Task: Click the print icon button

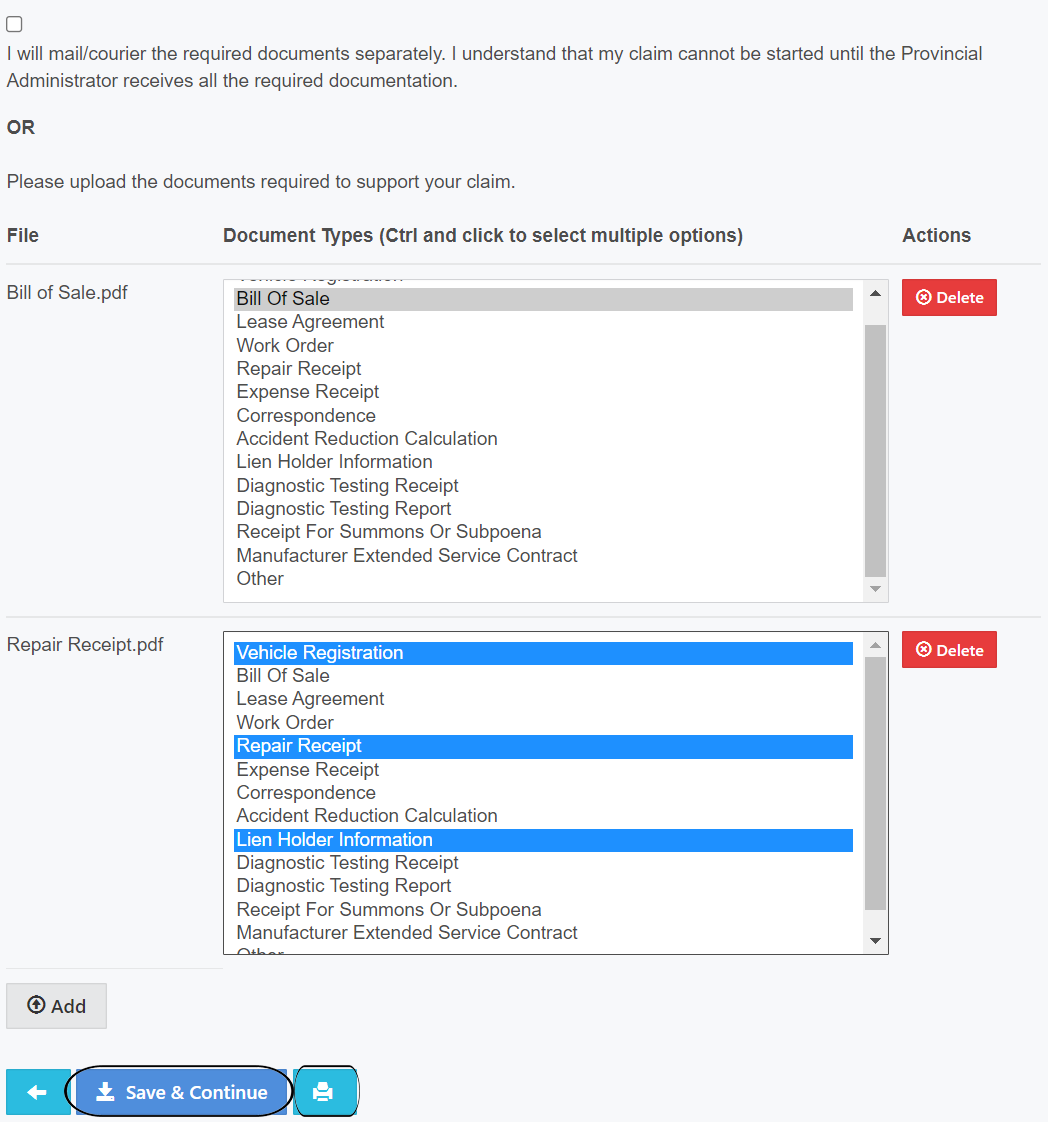Action: click(323, 1092)
